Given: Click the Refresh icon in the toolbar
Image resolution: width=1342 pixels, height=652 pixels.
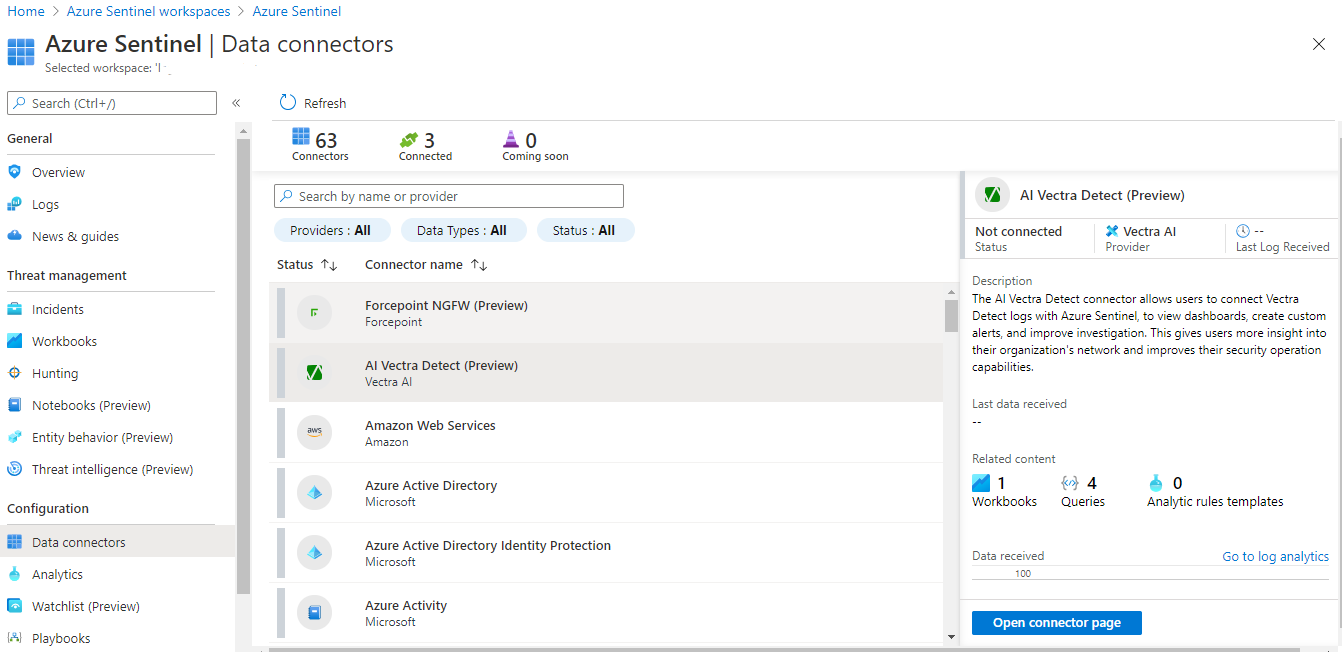Looking at the screenshot, I should 288,103.
